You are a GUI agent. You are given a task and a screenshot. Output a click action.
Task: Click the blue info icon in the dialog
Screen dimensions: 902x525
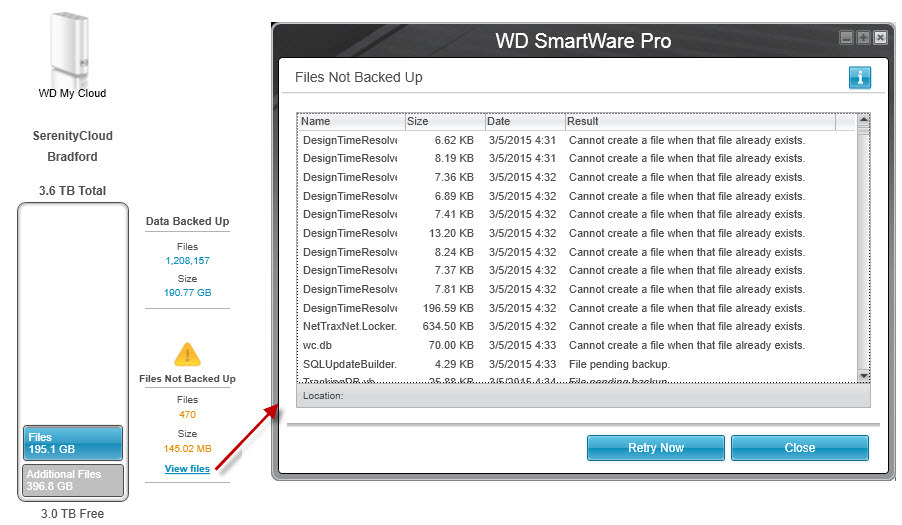pos(859,78)
